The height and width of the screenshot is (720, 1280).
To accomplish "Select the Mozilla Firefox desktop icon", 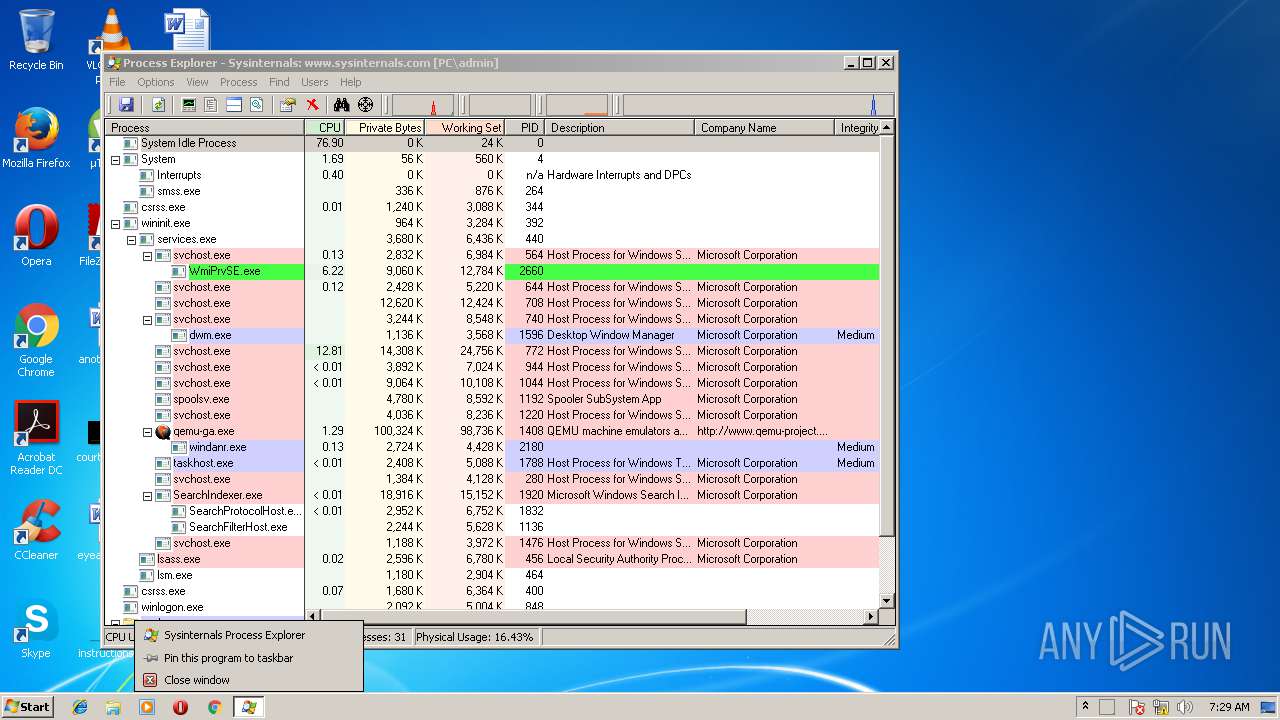I will coord(36,138).
